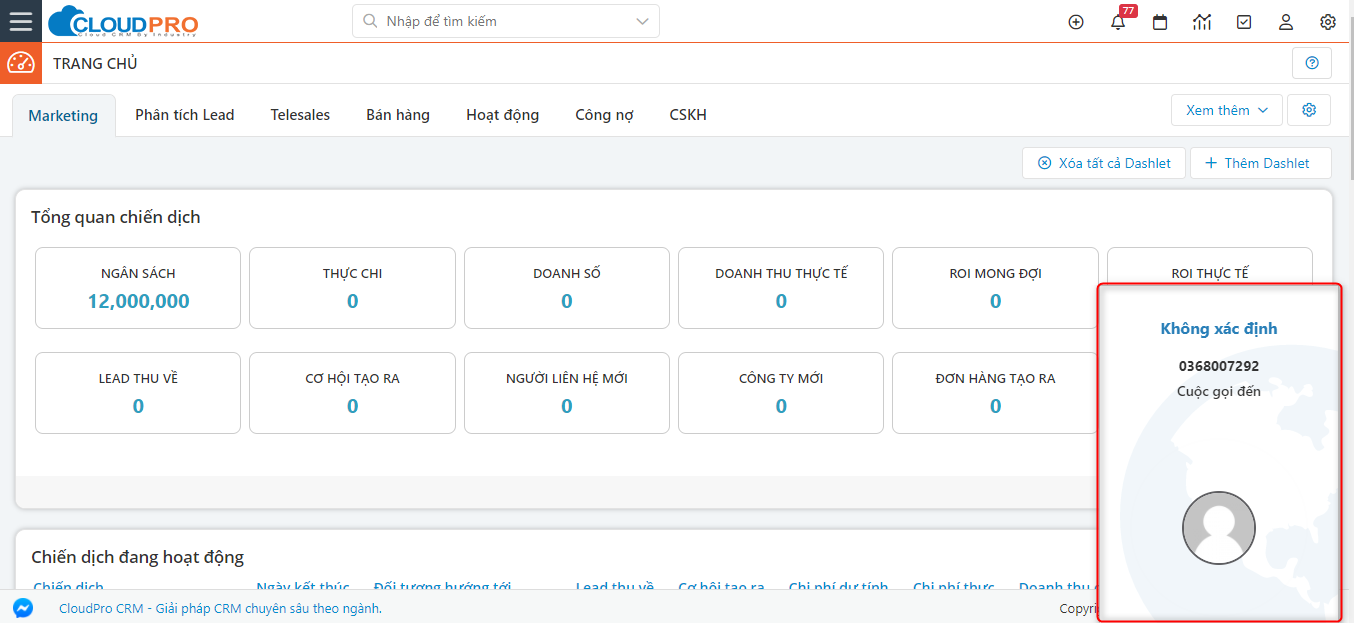Click the caller avatar picture
1354x623 pixels.
(x=1219, y=528)
